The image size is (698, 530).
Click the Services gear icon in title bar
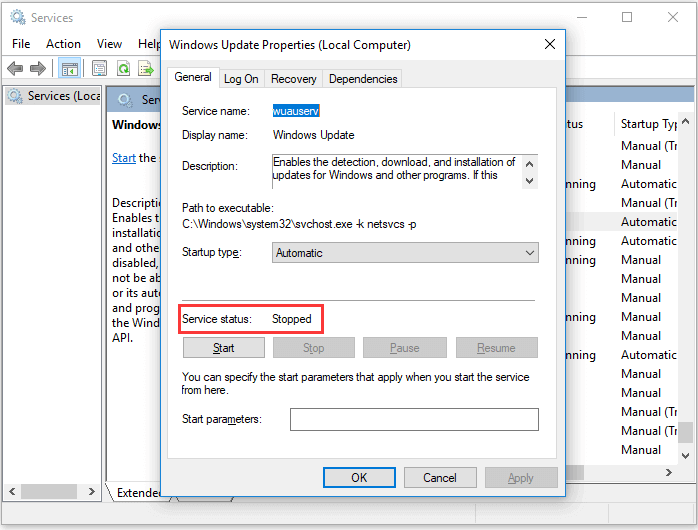18,17
